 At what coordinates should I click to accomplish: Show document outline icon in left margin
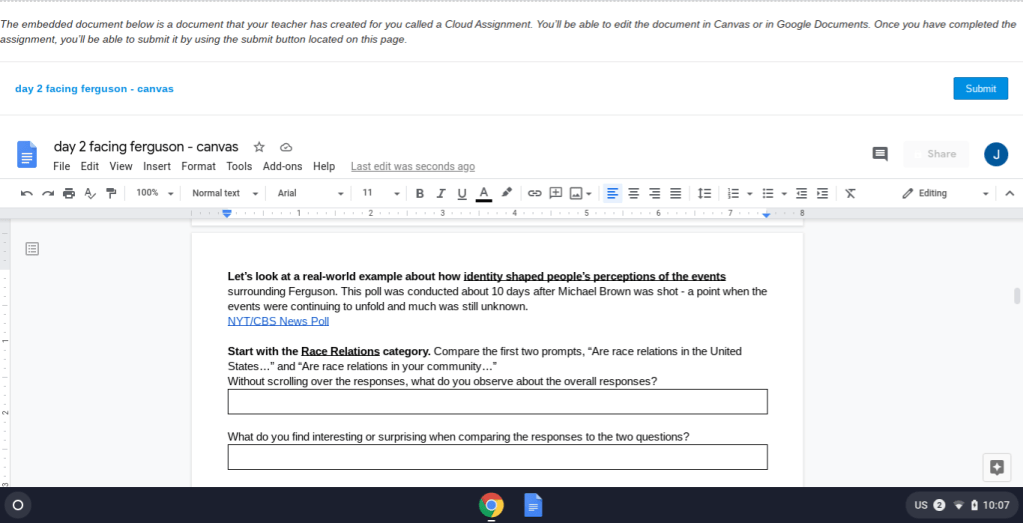tap(32, 248)
